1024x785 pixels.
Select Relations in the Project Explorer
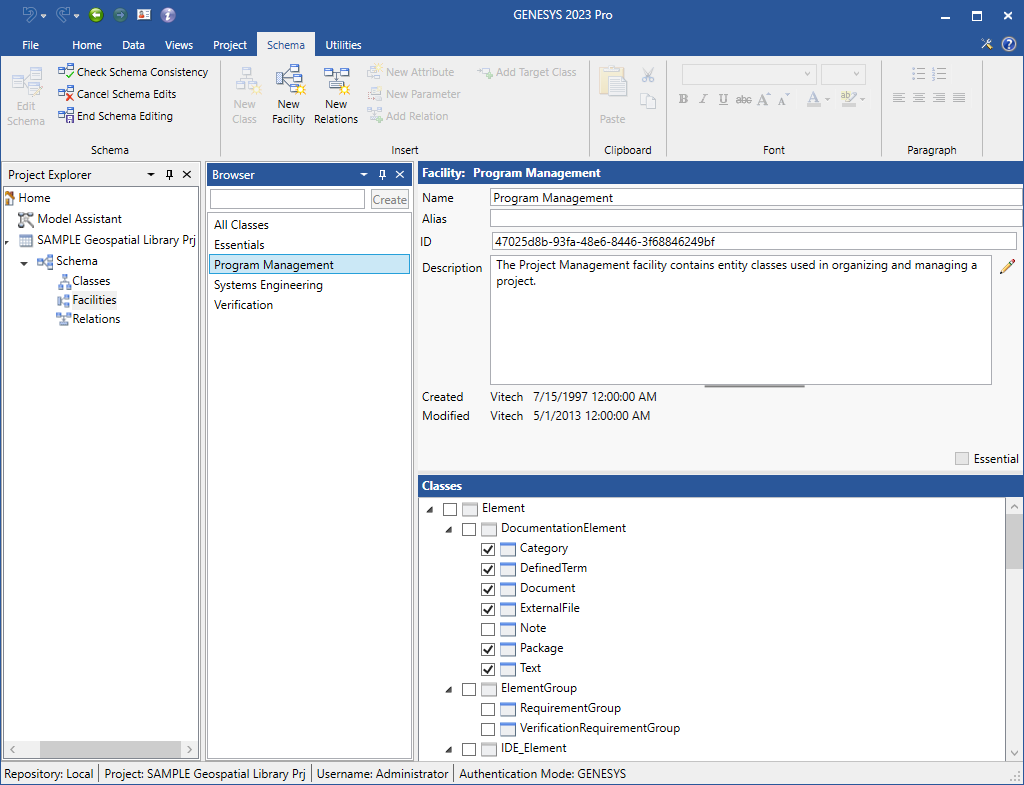[x=96, y=319]
